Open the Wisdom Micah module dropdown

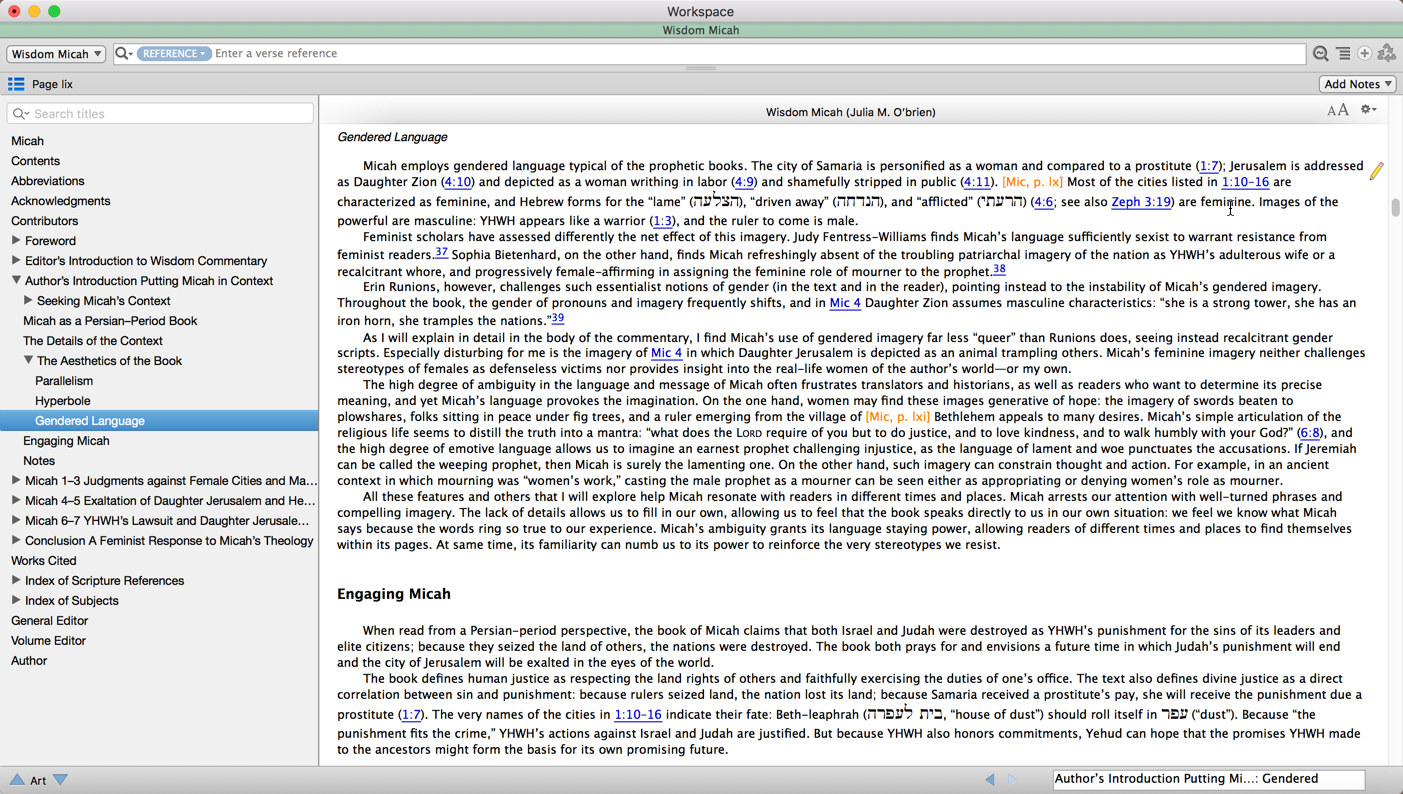pyautogui.click(x=56, y=54)
